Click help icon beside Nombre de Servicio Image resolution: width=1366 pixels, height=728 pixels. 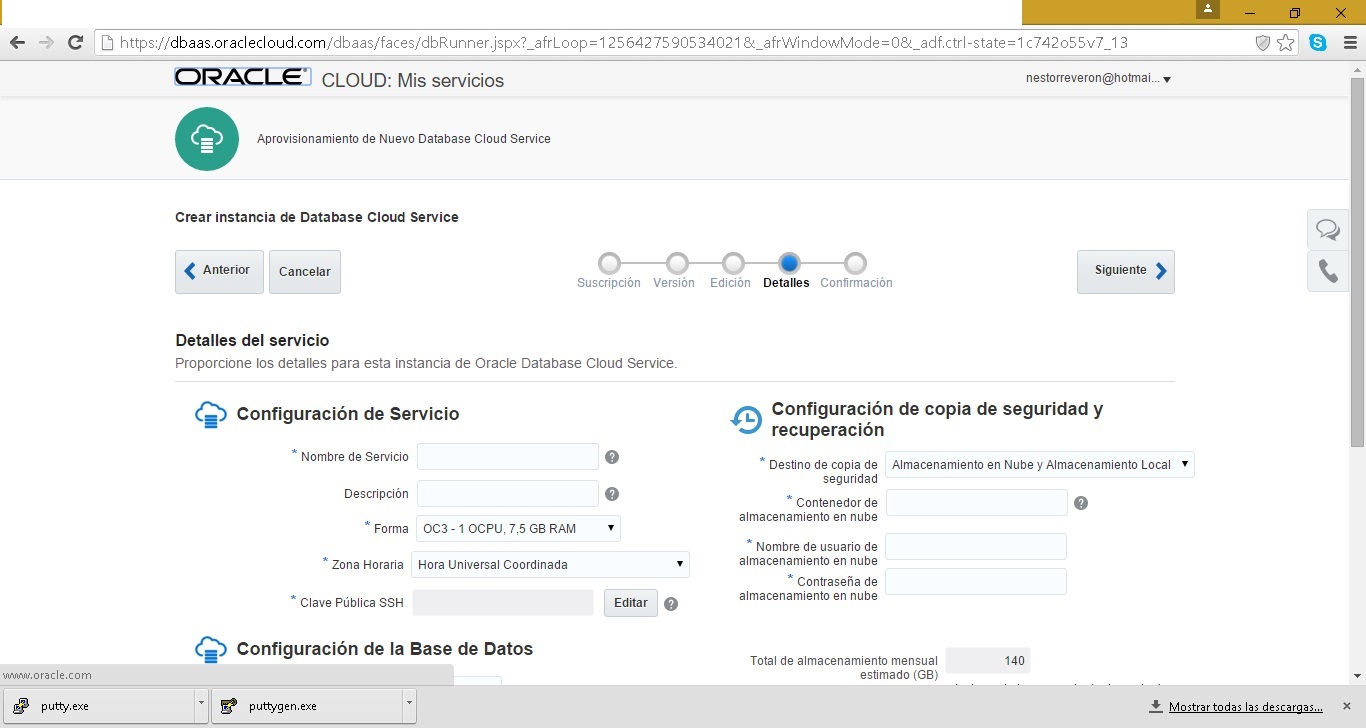612,457
